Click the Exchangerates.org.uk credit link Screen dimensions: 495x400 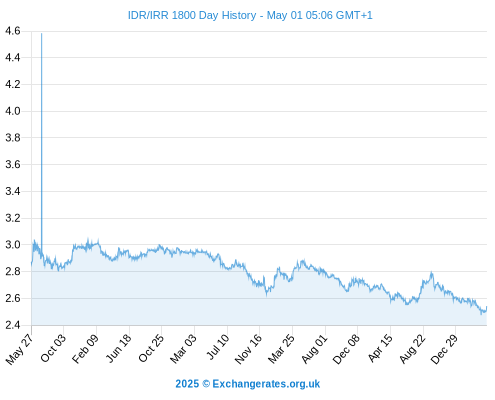248,384
